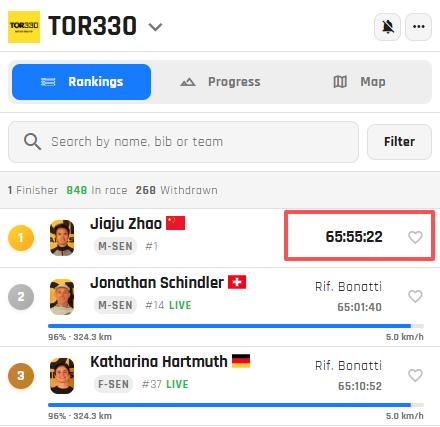Open the three-dots more options menu

419,27
